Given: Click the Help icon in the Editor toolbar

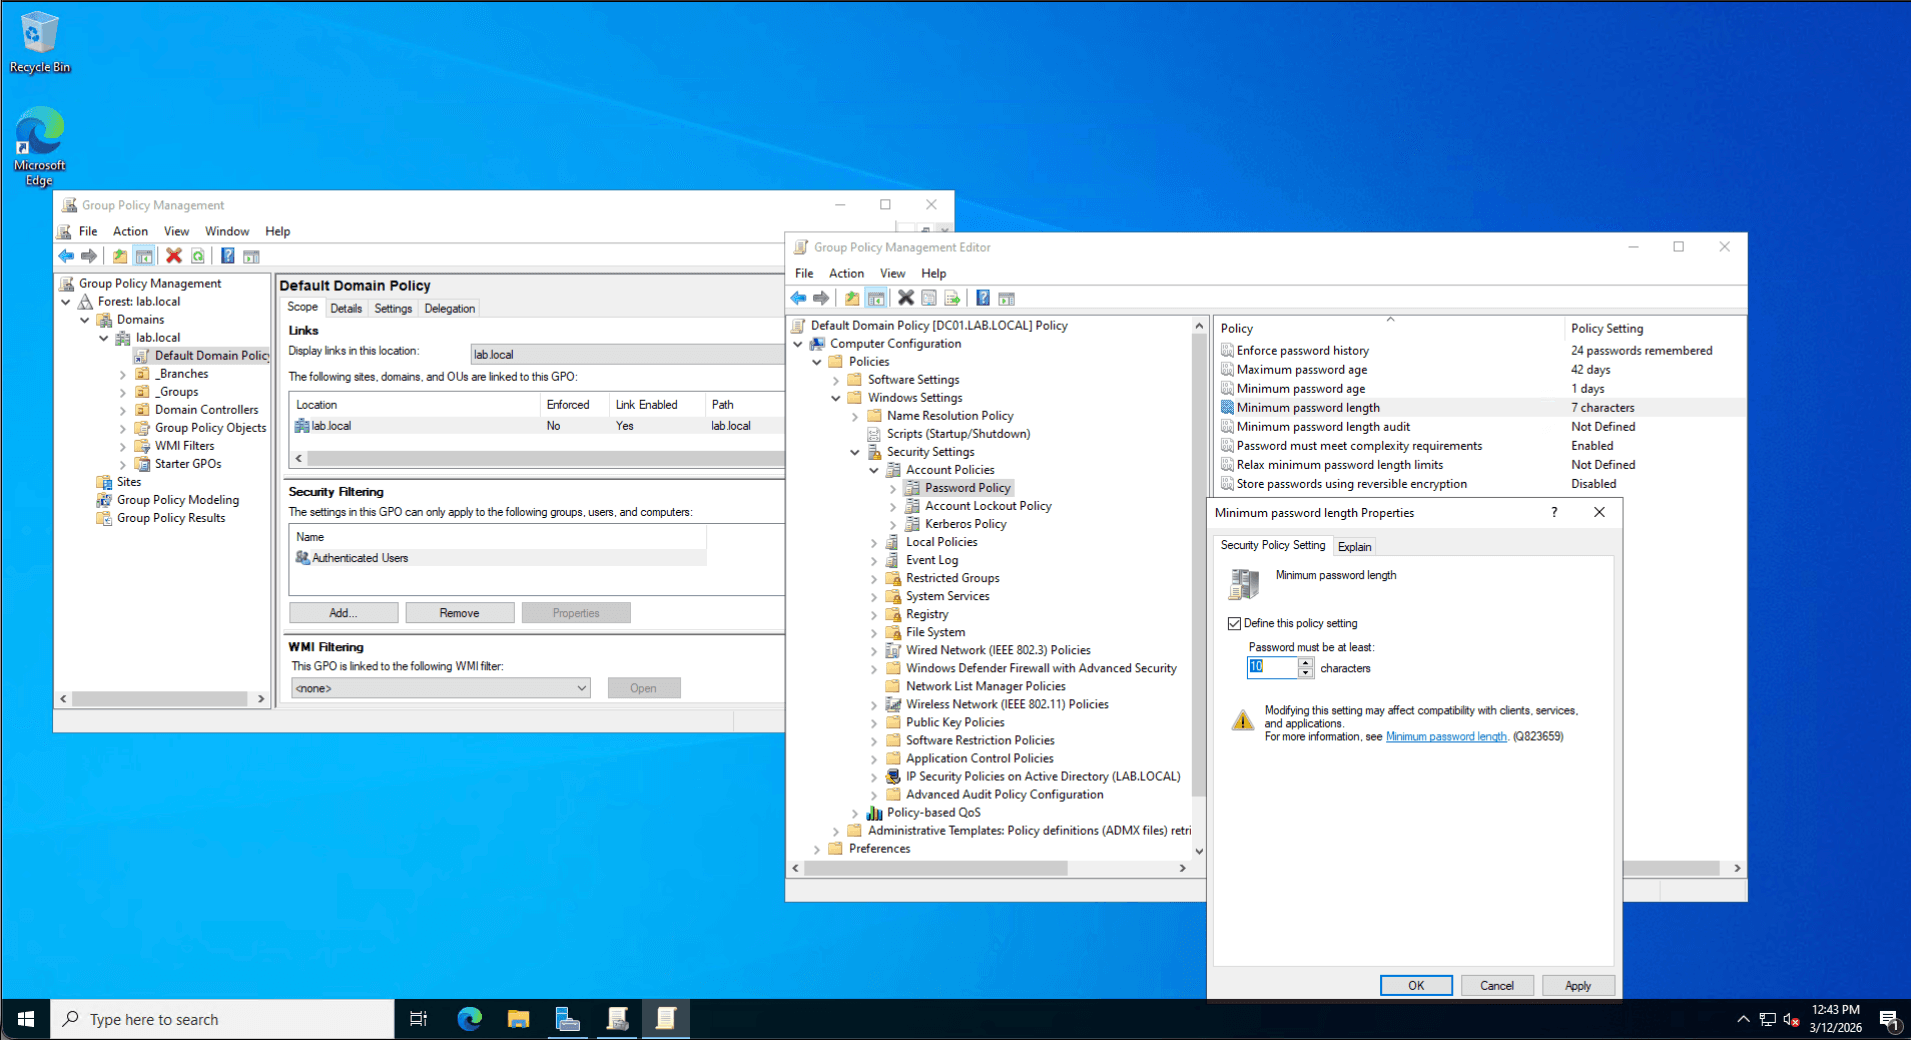Looking at the screenshot, I should pos(983,298).
